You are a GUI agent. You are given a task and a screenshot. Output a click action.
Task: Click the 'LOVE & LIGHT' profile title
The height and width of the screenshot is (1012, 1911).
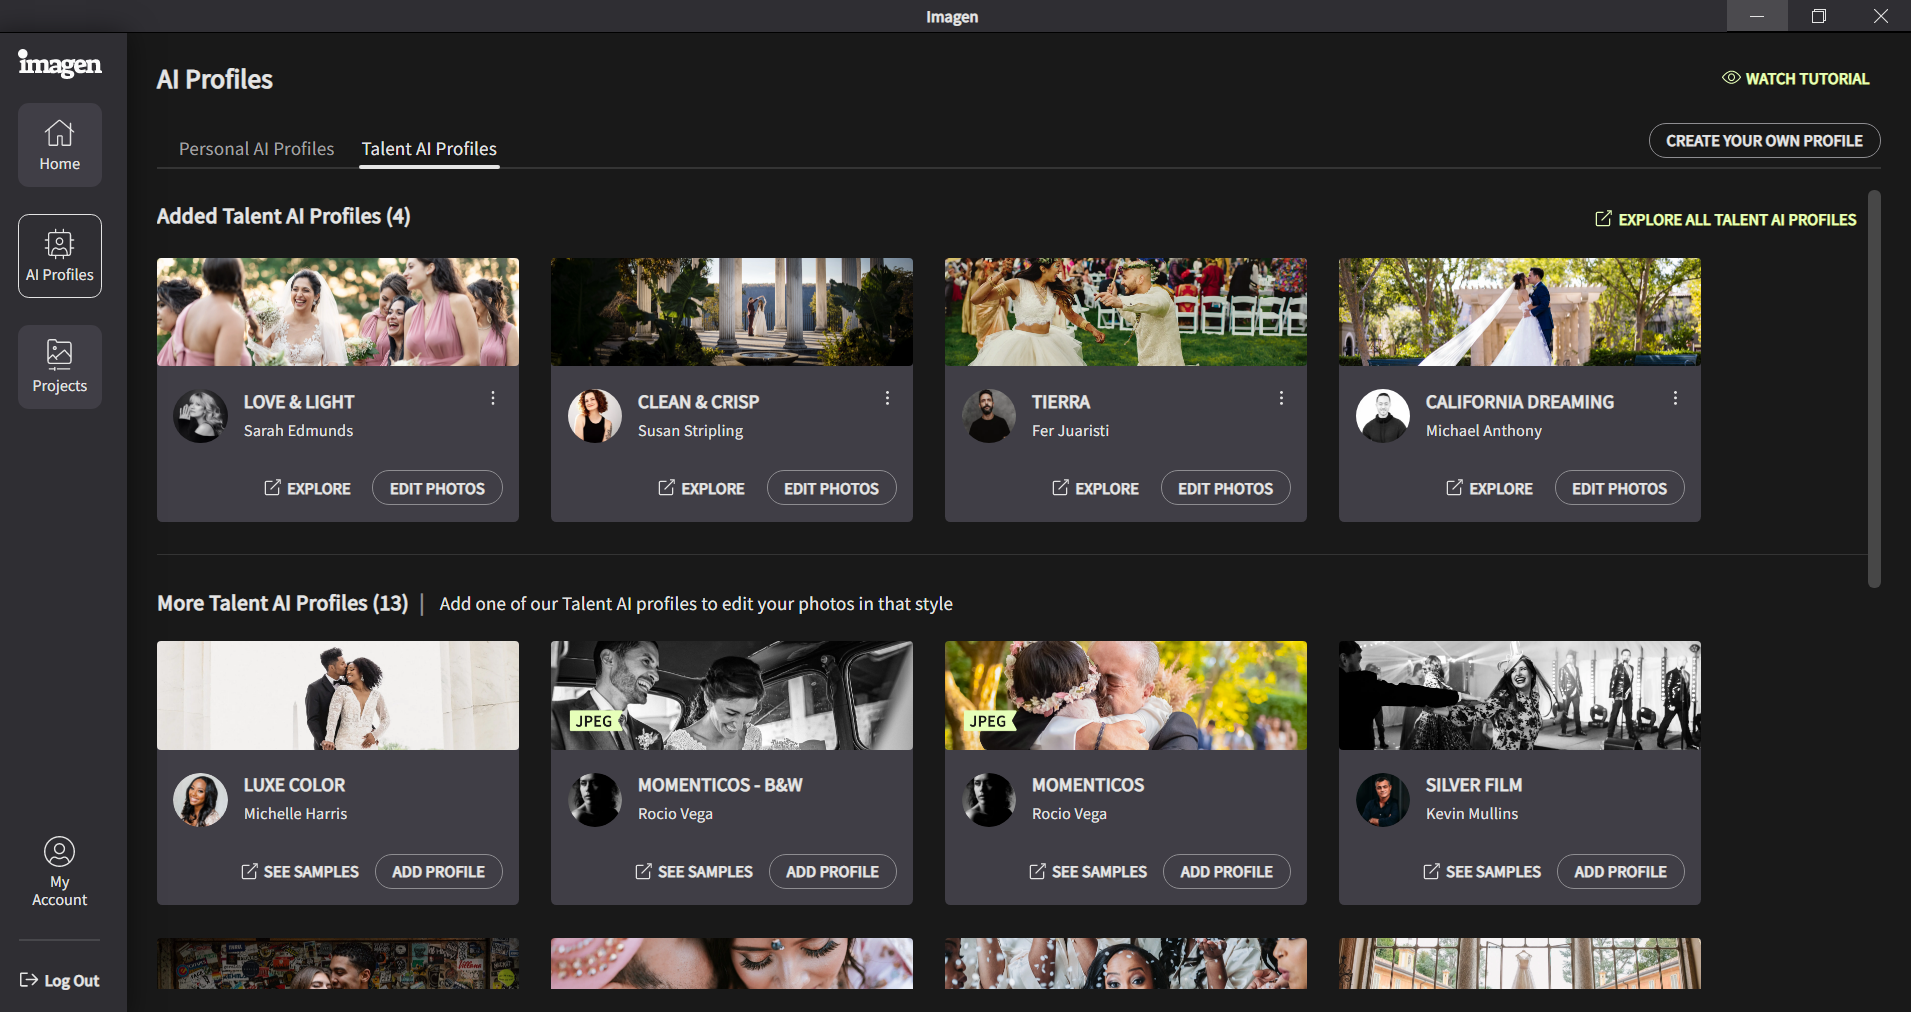(x=299, y=402)
